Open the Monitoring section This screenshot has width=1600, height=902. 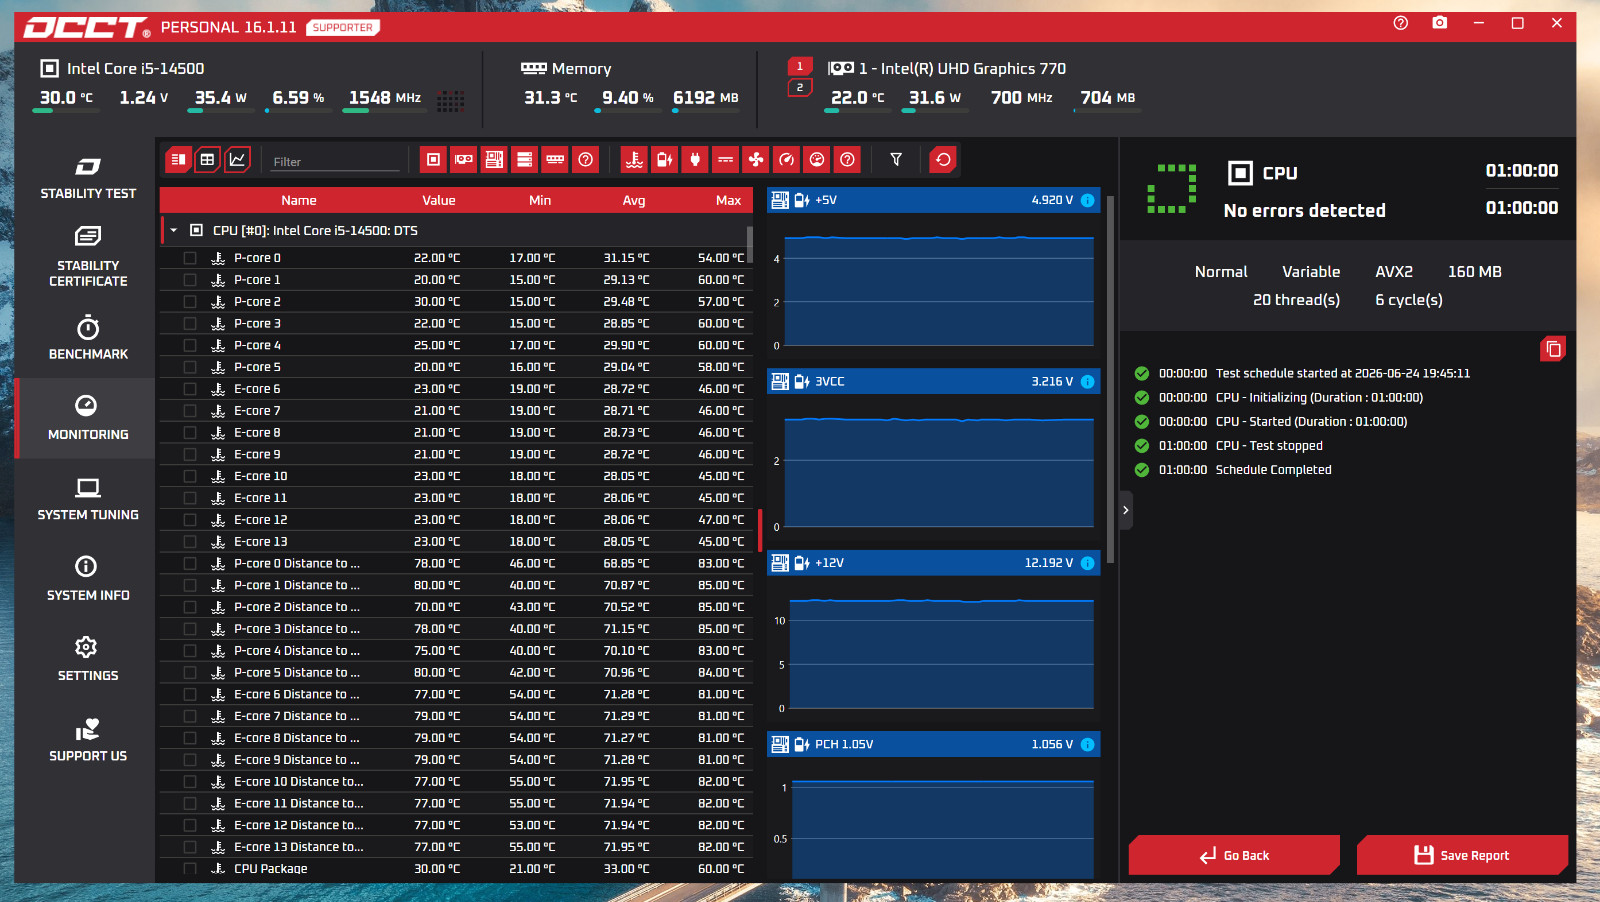point(88,418)
